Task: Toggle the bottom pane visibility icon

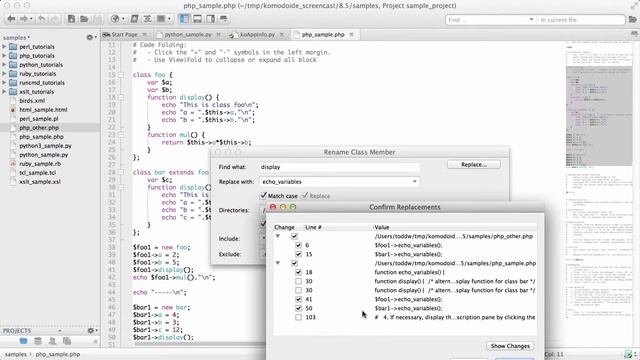Action: point(198,19)
